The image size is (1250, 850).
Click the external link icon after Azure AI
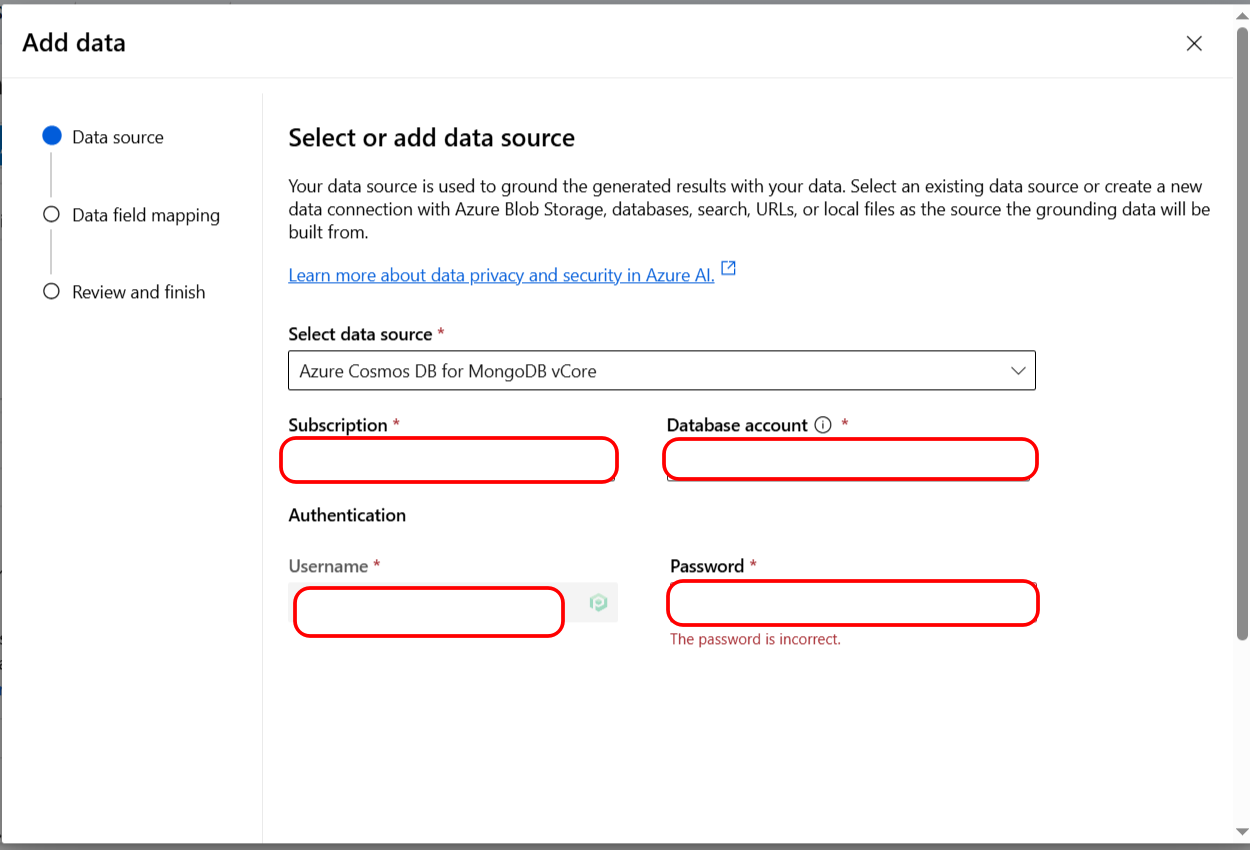[x=729, y=269]
